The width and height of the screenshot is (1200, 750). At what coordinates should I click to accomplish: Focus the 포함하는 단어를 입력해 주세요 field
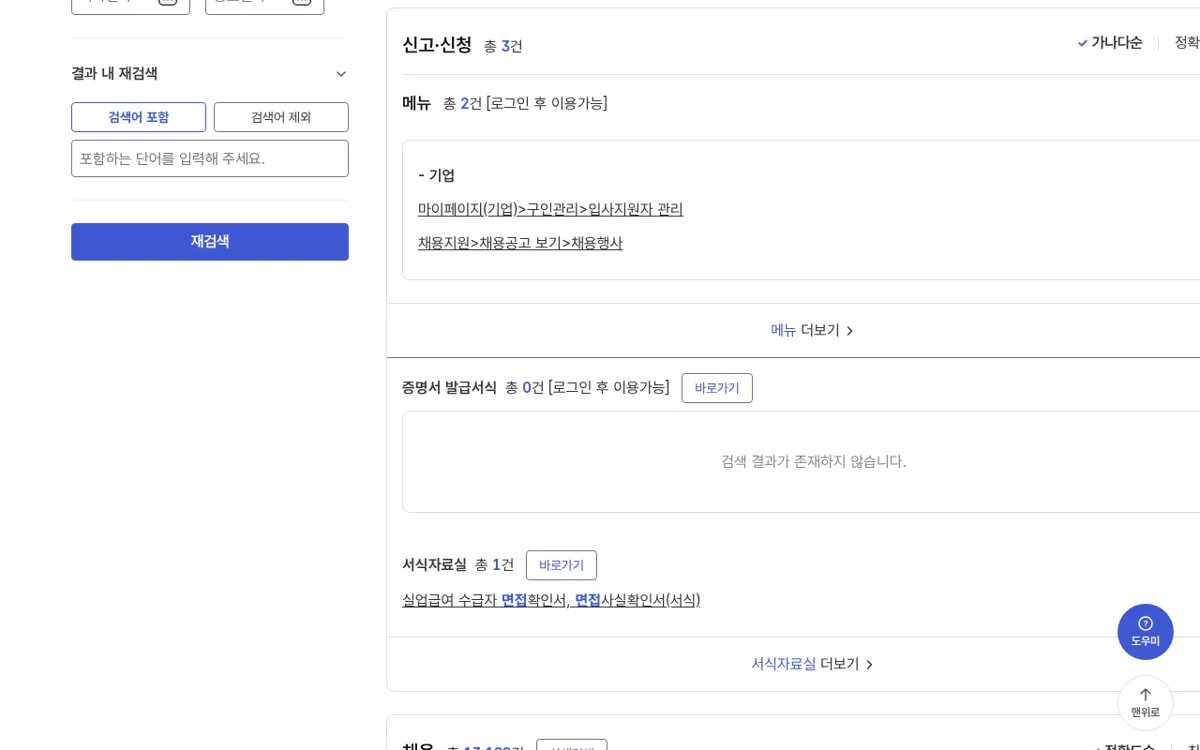coord(210,158)
